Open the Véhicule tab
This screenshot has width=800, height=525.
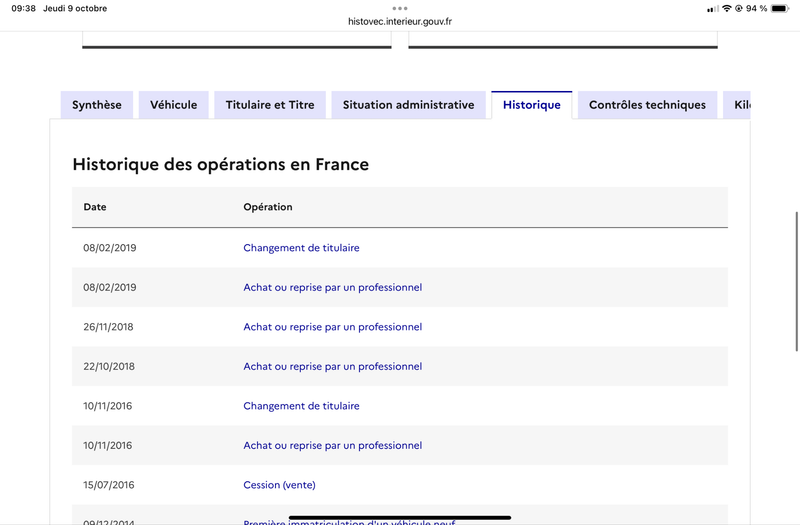coord(174,105)
